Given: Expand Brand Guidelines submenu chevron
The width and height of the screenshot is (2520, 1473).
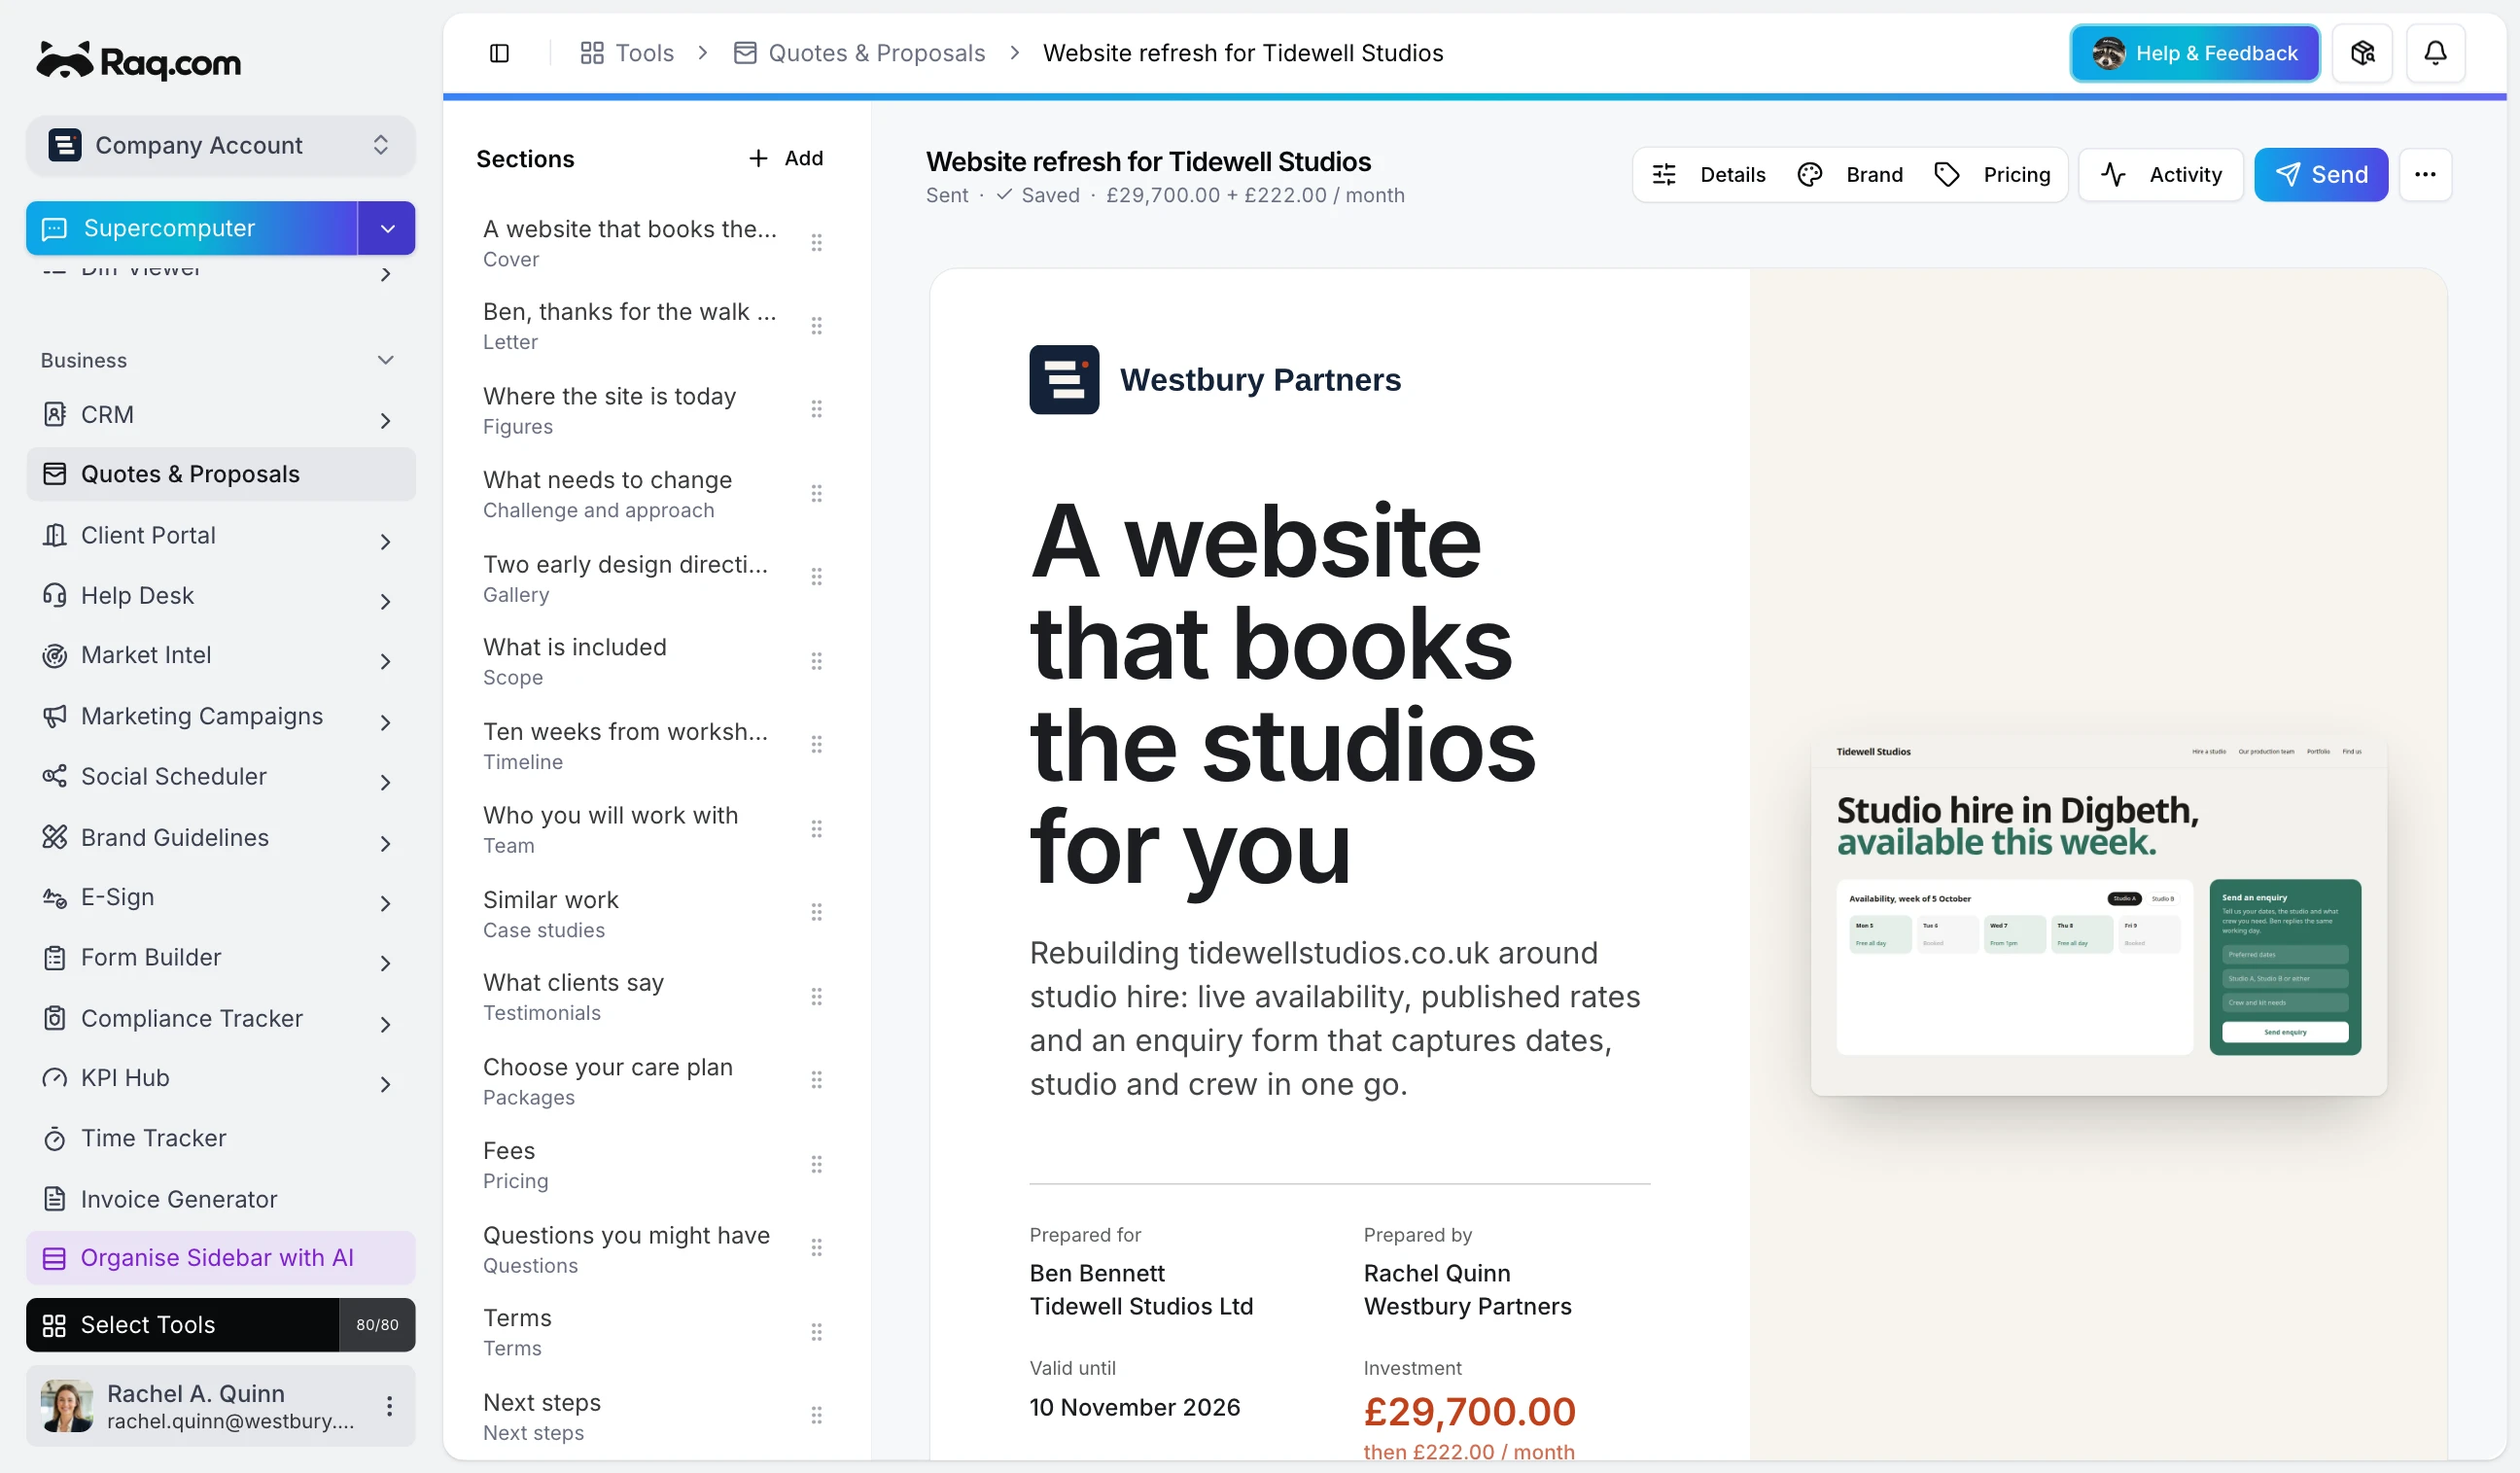Looking at the screenshot, I should [385, 844].
